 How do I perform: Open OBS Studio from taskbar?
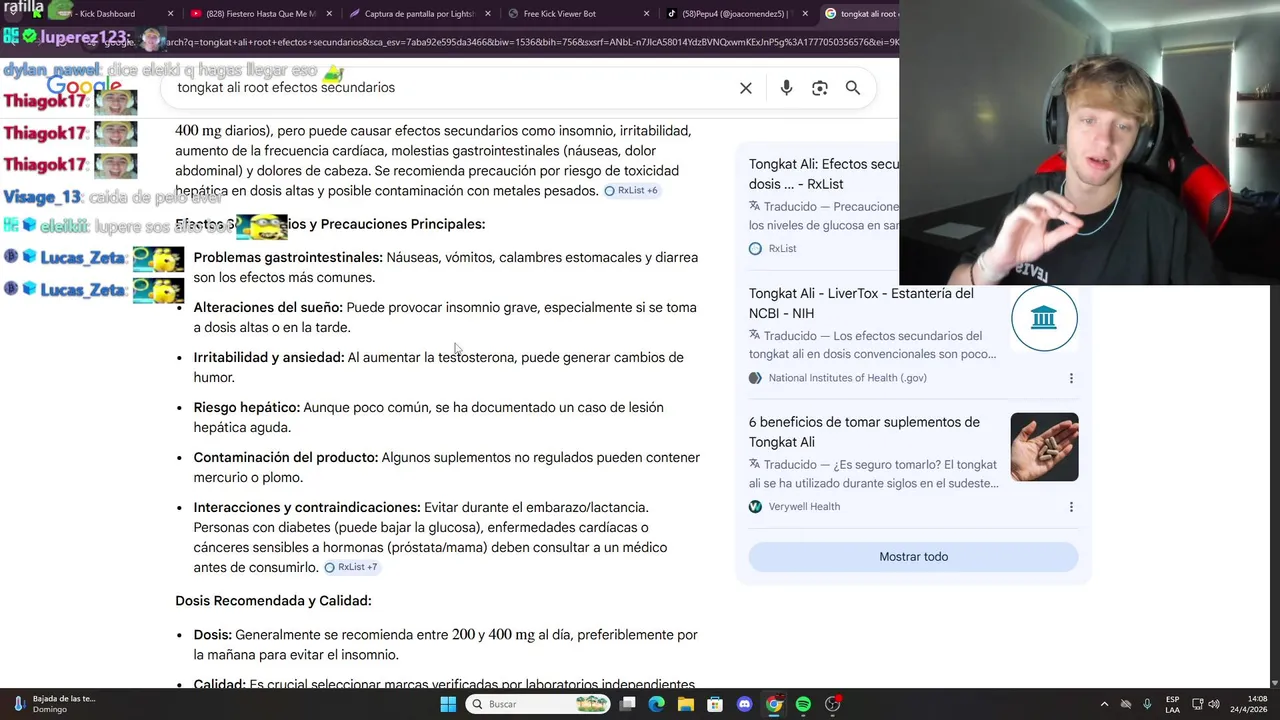click(833, 704)
